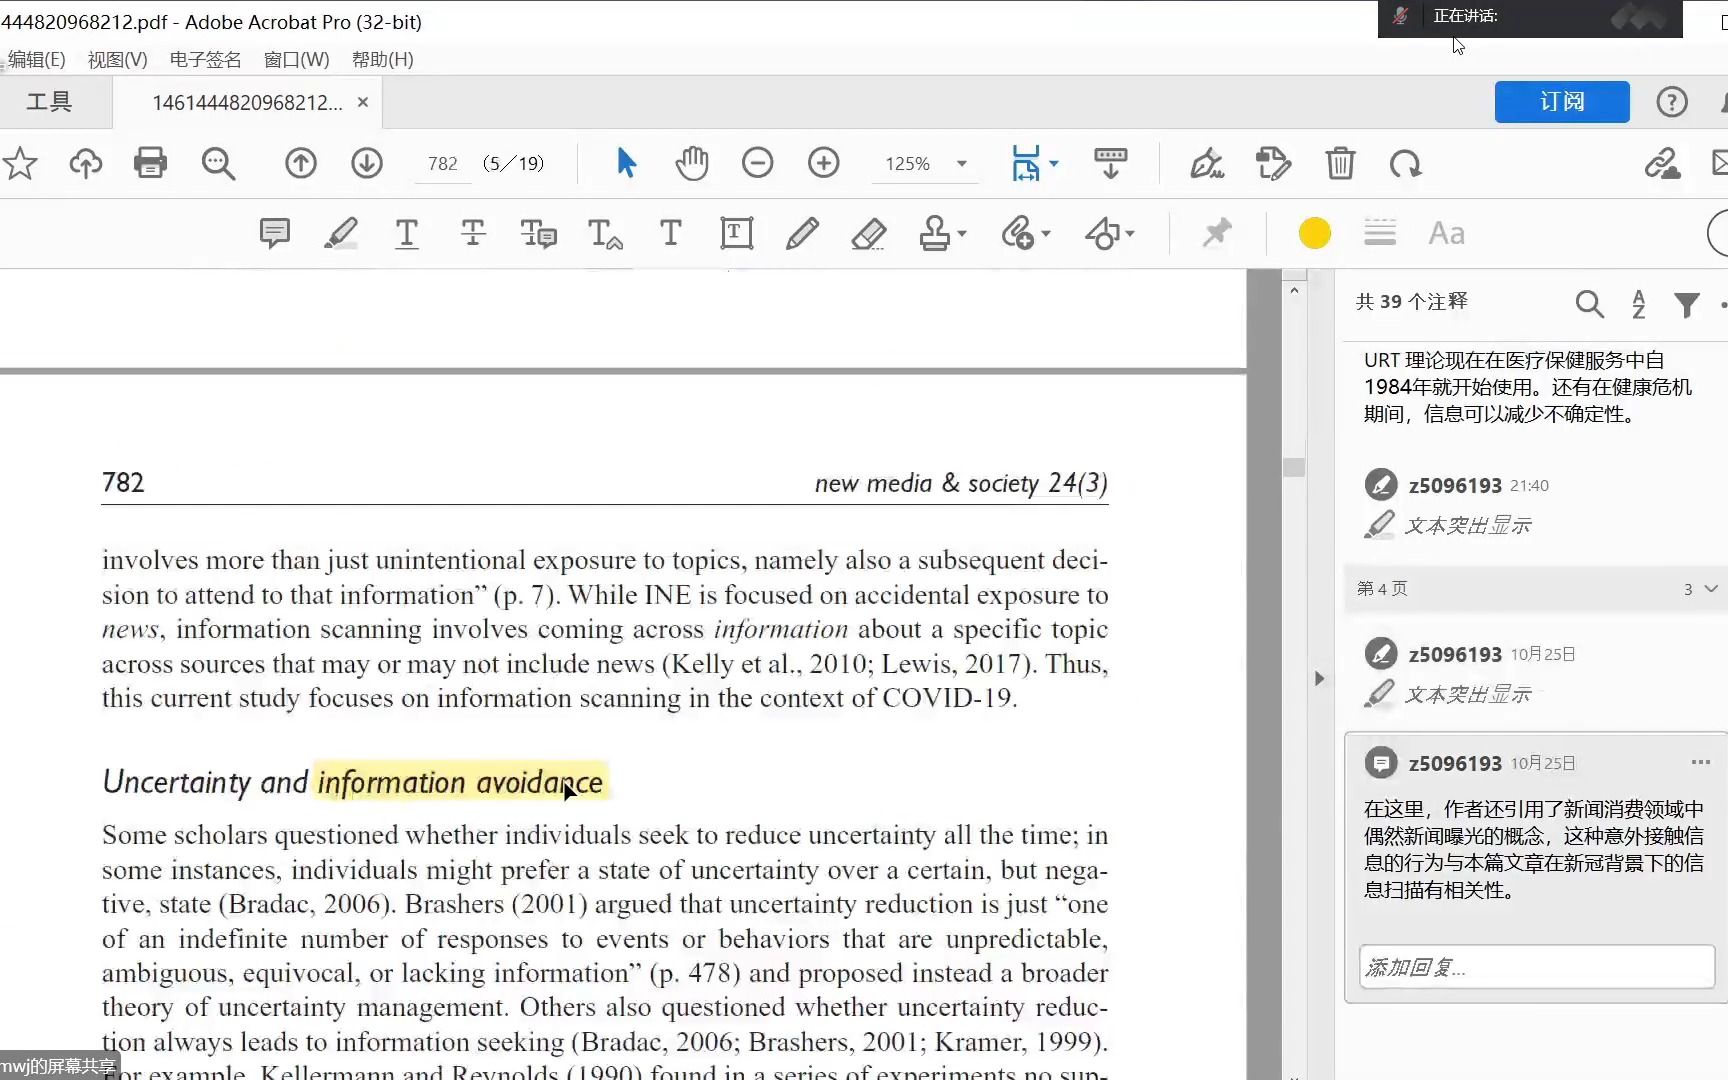Open the fill and sign pen tool
The height and width of the screenshot is (1080, 1728).
(1207, 163)
